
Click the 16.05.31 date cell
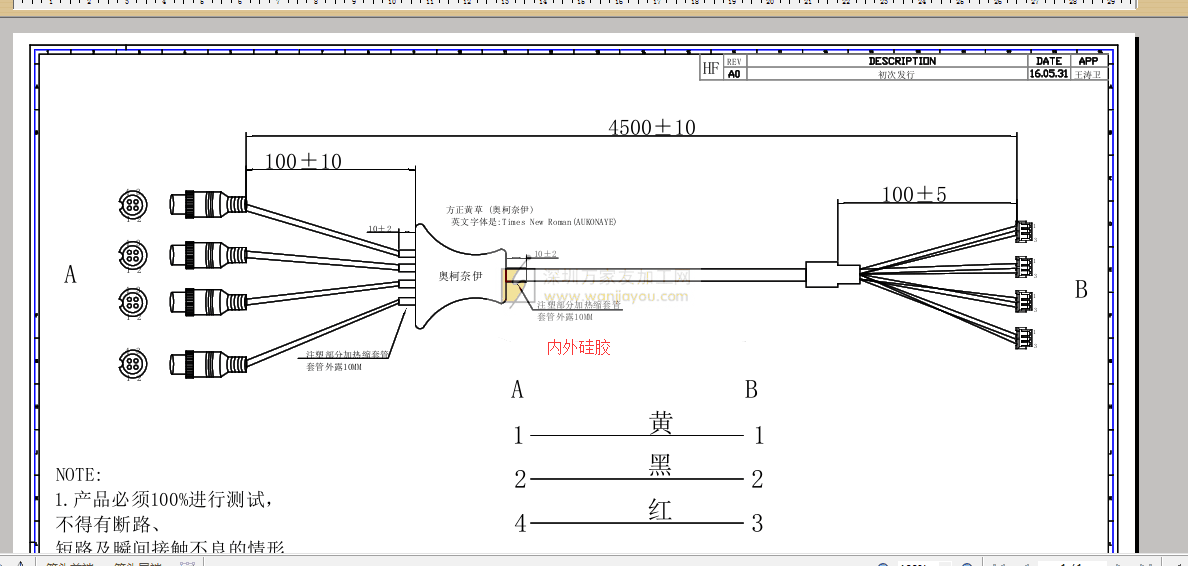pyautogui.click(x=1049, y=74)
